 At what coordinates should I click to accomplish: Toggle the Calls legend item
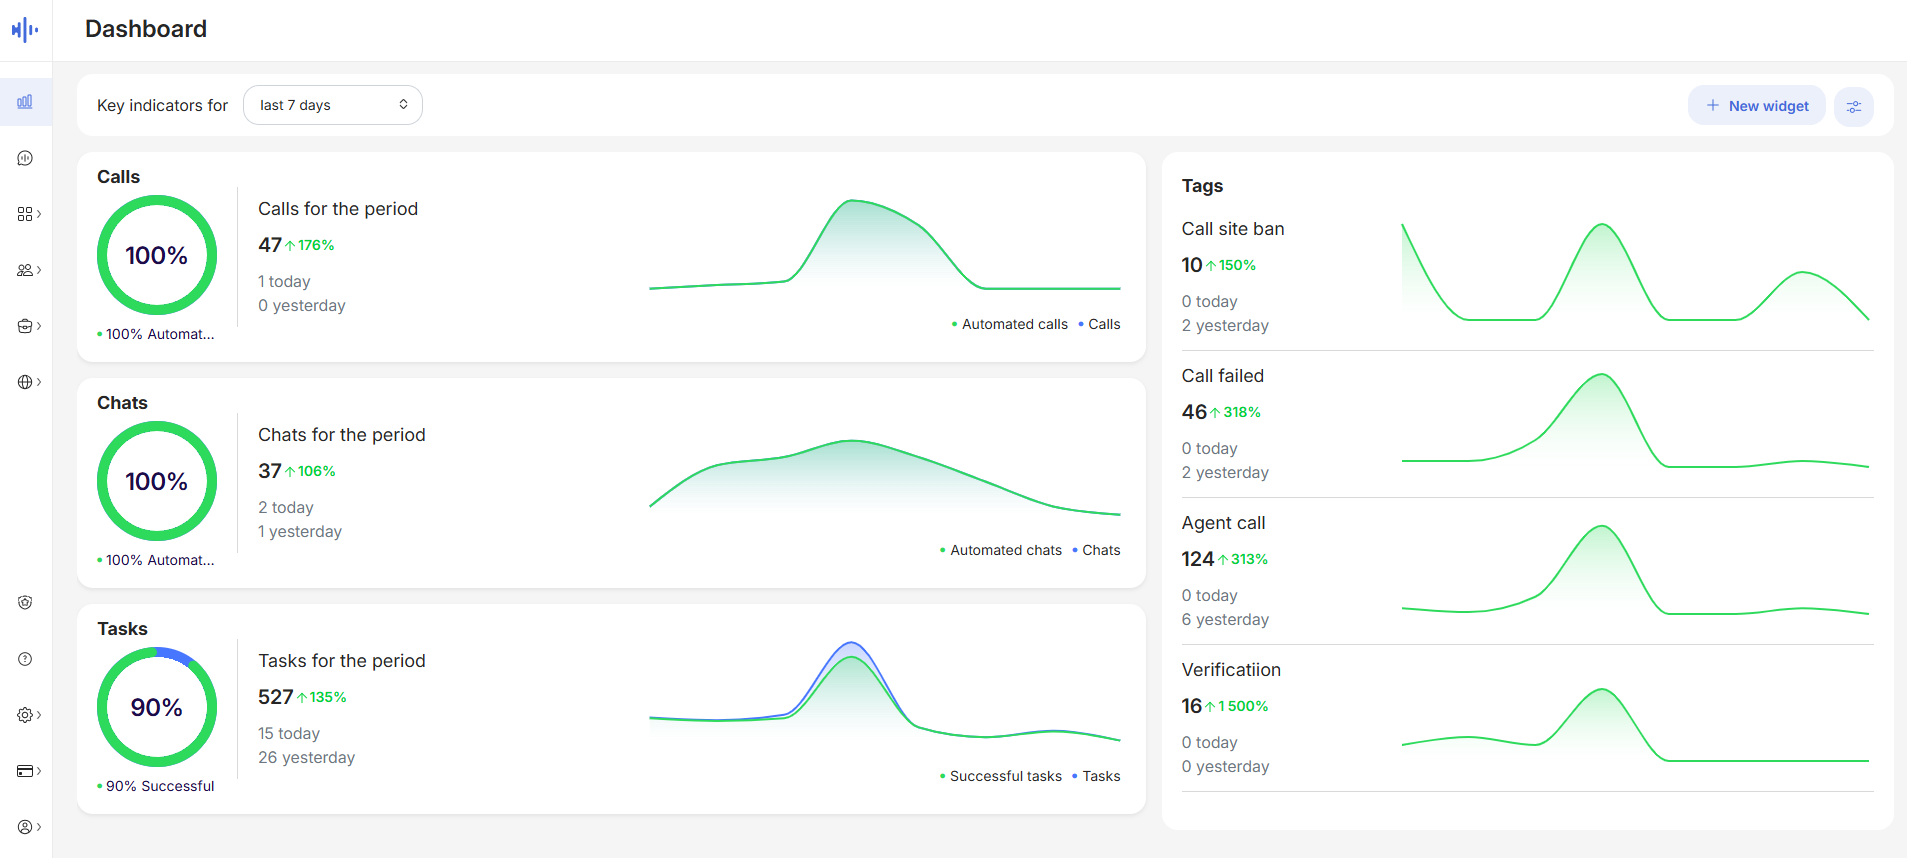pyautogui.click(x=1099, y=324)
